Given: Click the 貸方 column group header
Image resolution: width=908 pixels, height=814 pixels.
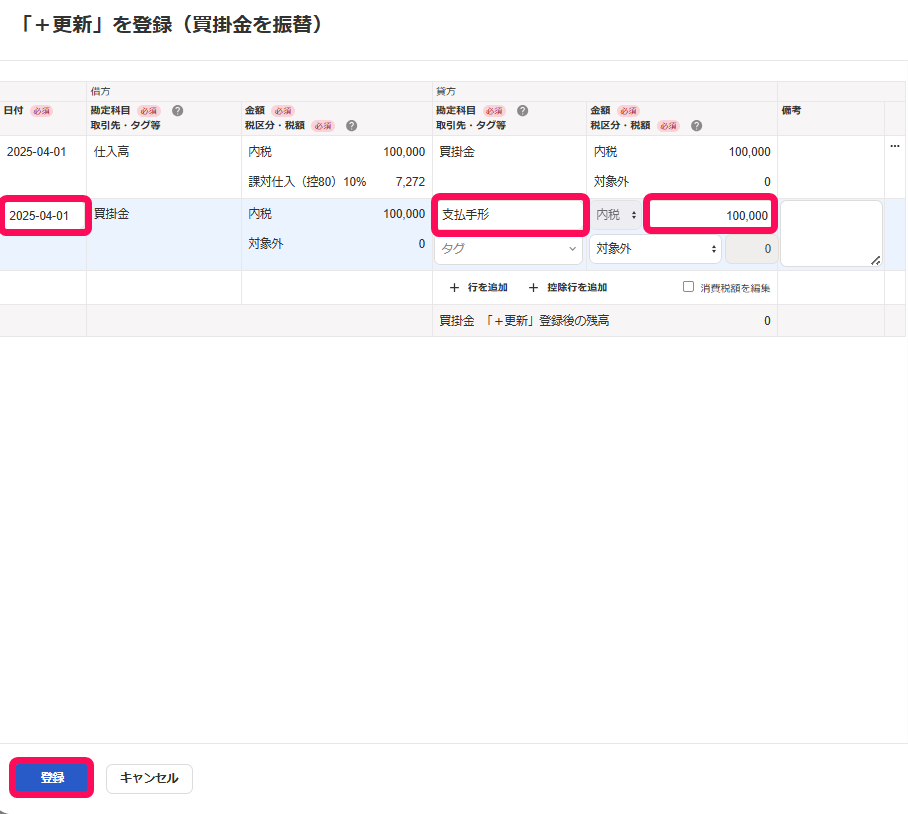Looking at the screenshot, I should click(446, 91).
